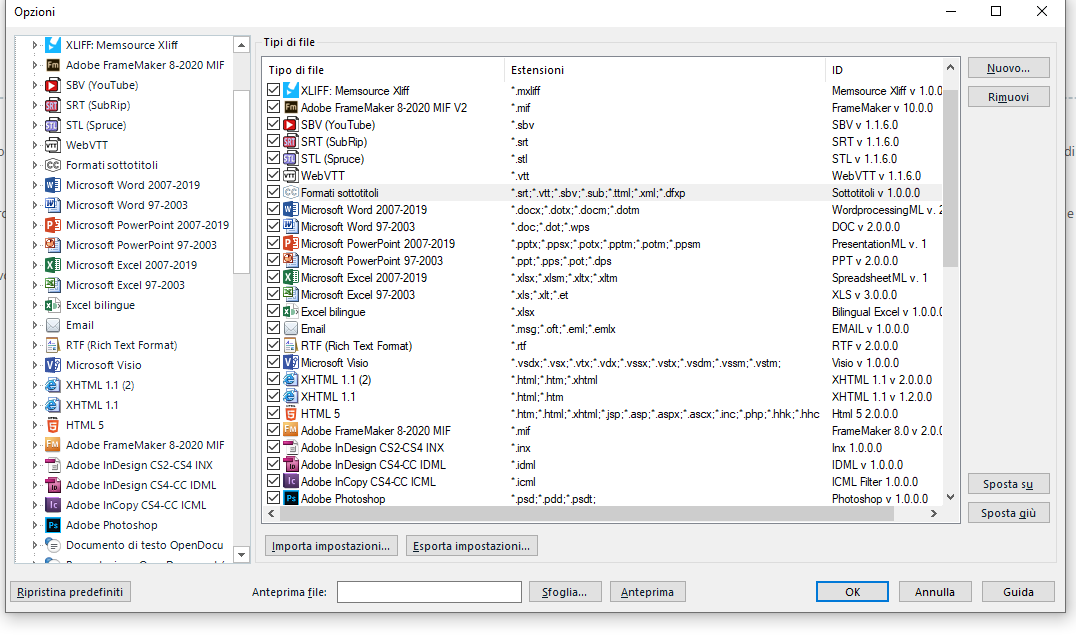This screenshot has width=1076, height=639.
Task: Click the Sposta su button
Action: 1008,484
